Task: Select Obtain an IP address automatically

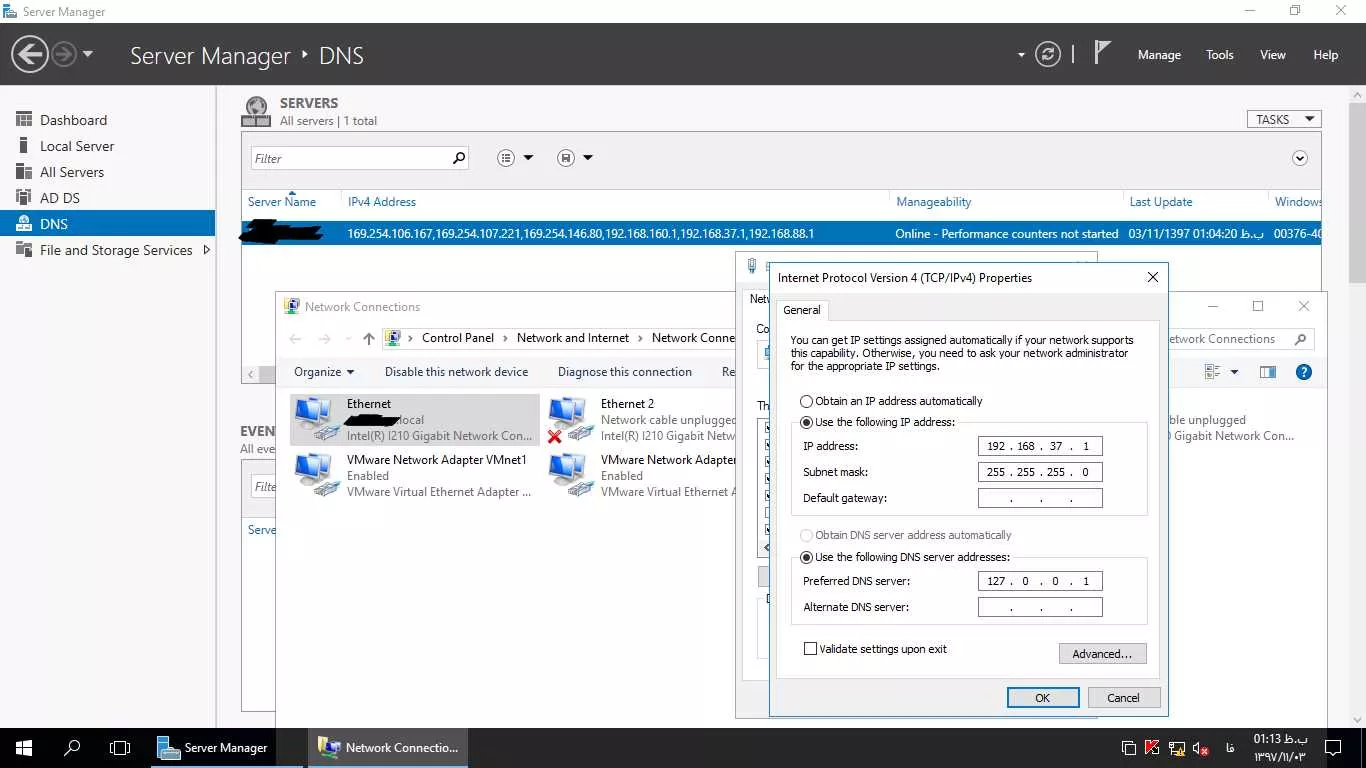Action: (806, 401)
